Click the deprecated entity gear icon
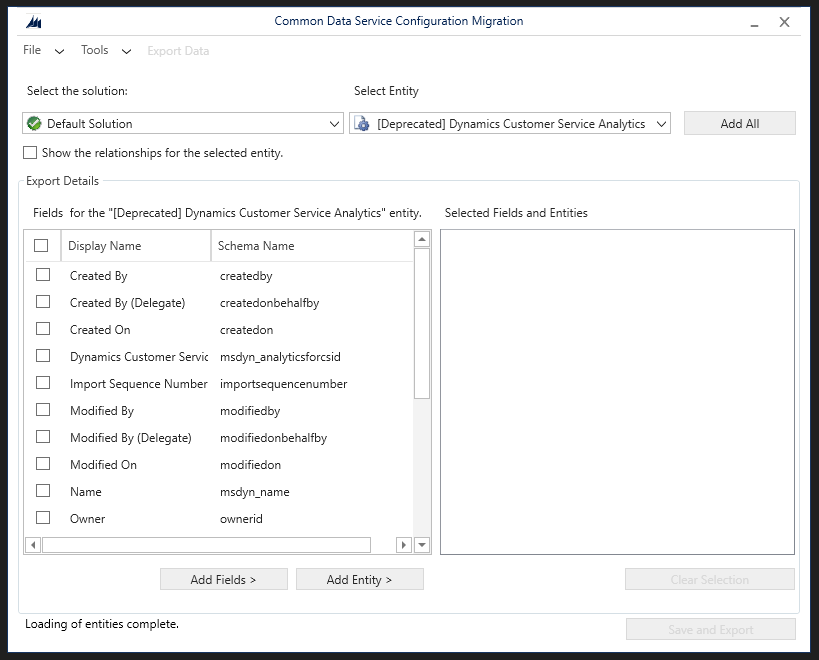This screenshot has height=660, width=819. point(363,124)
